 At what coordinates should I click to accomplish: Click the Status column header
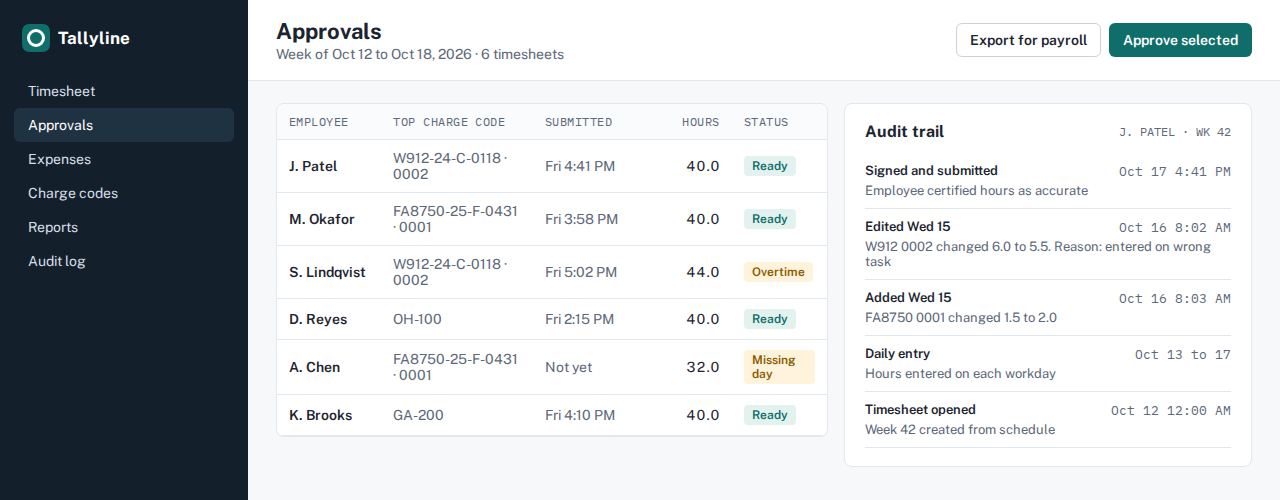(x=766, y=122)
